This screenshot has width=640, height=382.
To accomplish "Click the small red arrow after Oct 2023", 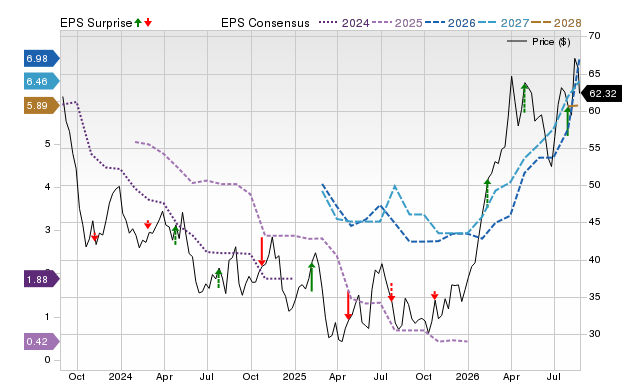I will [x=95, y=237].
